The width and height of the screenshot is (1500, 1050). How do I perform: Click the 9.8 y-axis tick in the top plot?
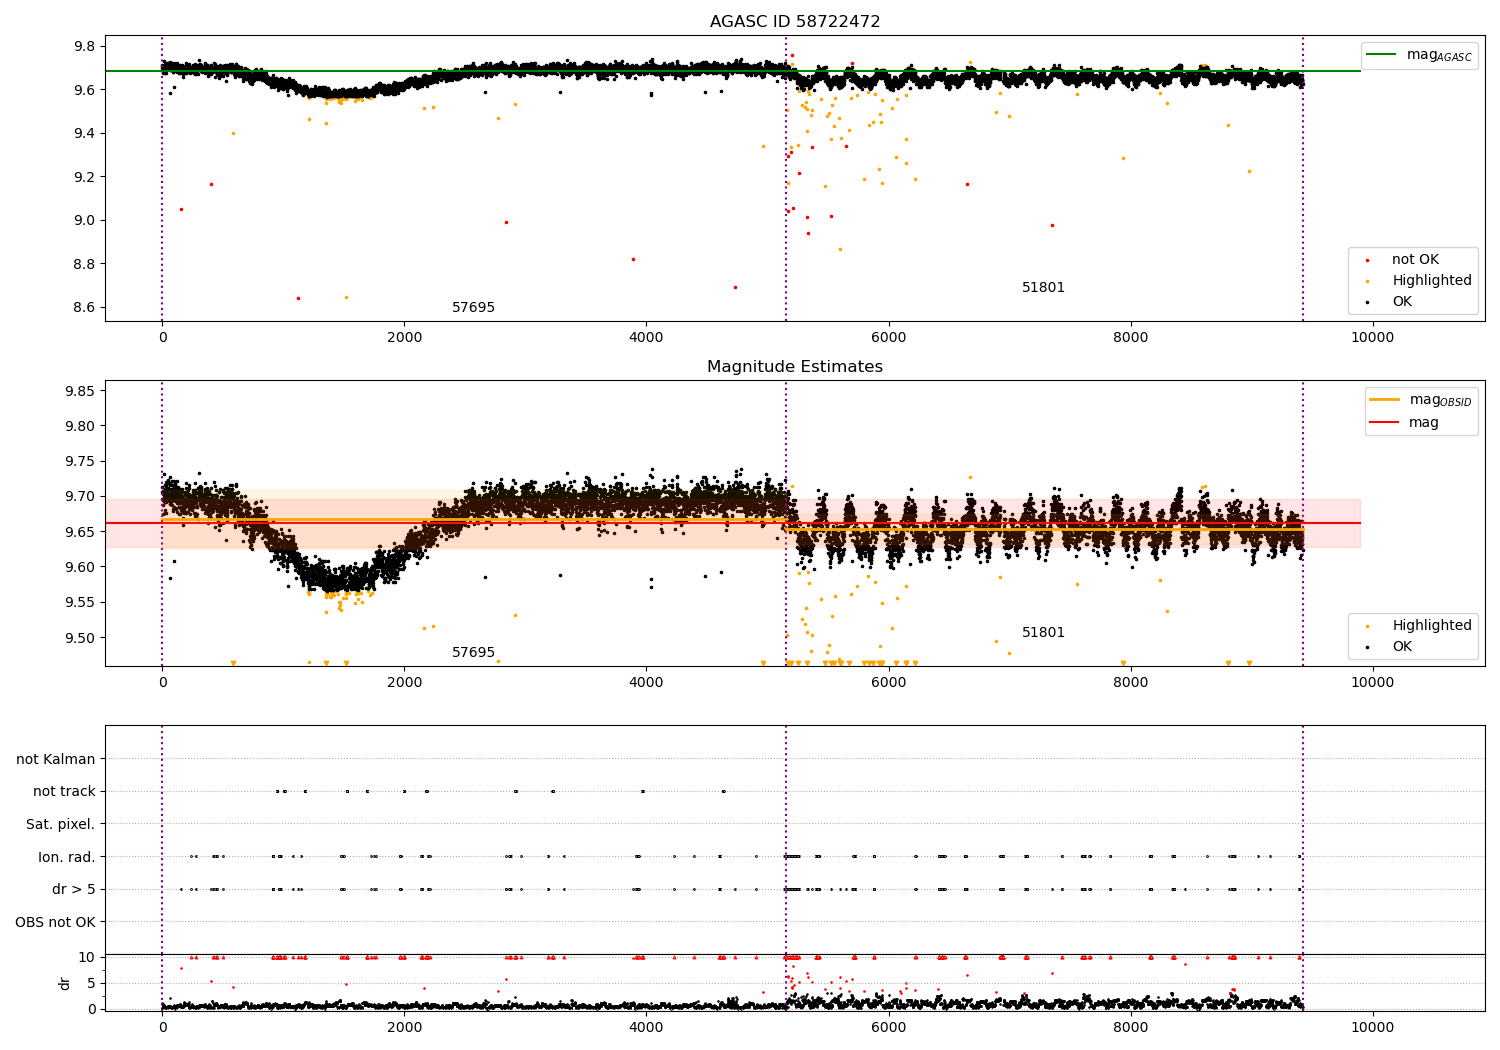click(84, 47)
